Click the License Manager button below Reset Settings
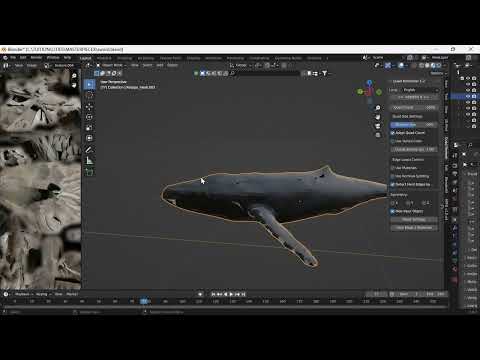 [414, 228]
